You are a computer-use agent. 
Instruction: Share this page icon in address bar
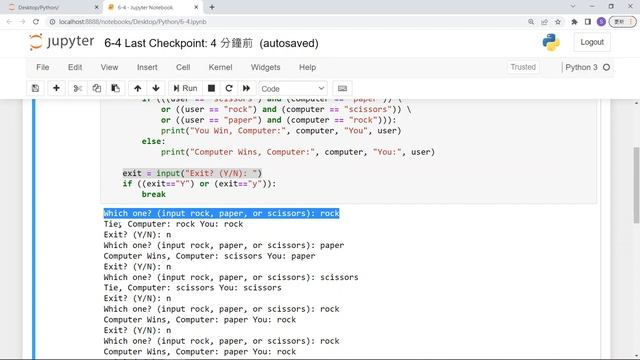click(544, 22)
